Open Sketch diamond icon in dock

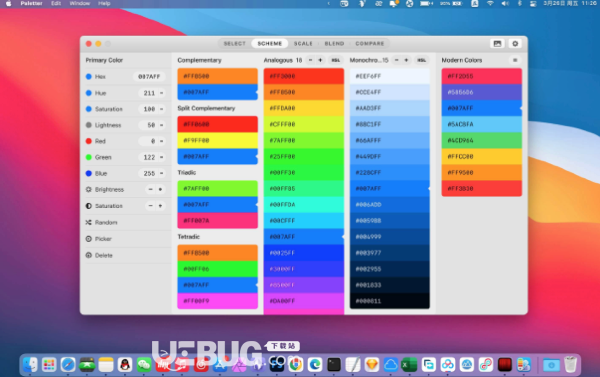point(372,364)
